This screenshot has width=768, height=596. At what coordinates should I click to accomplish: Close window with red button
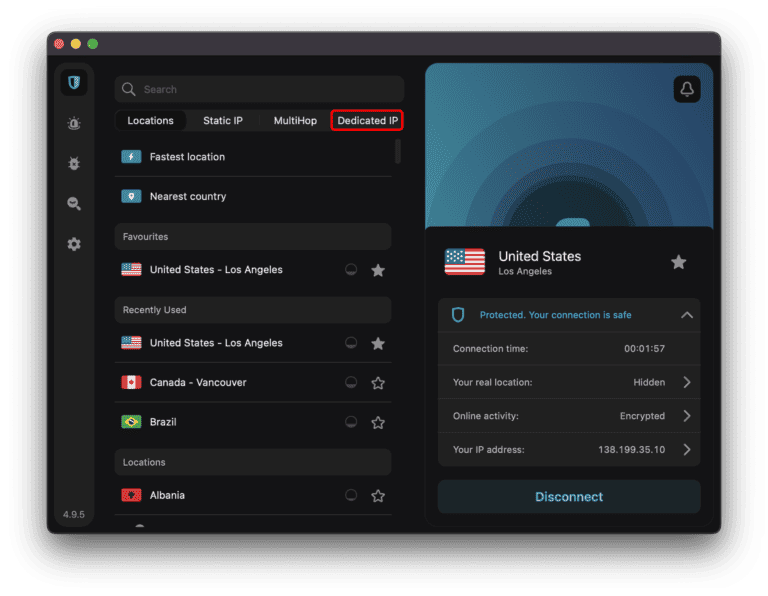[59, 44]
